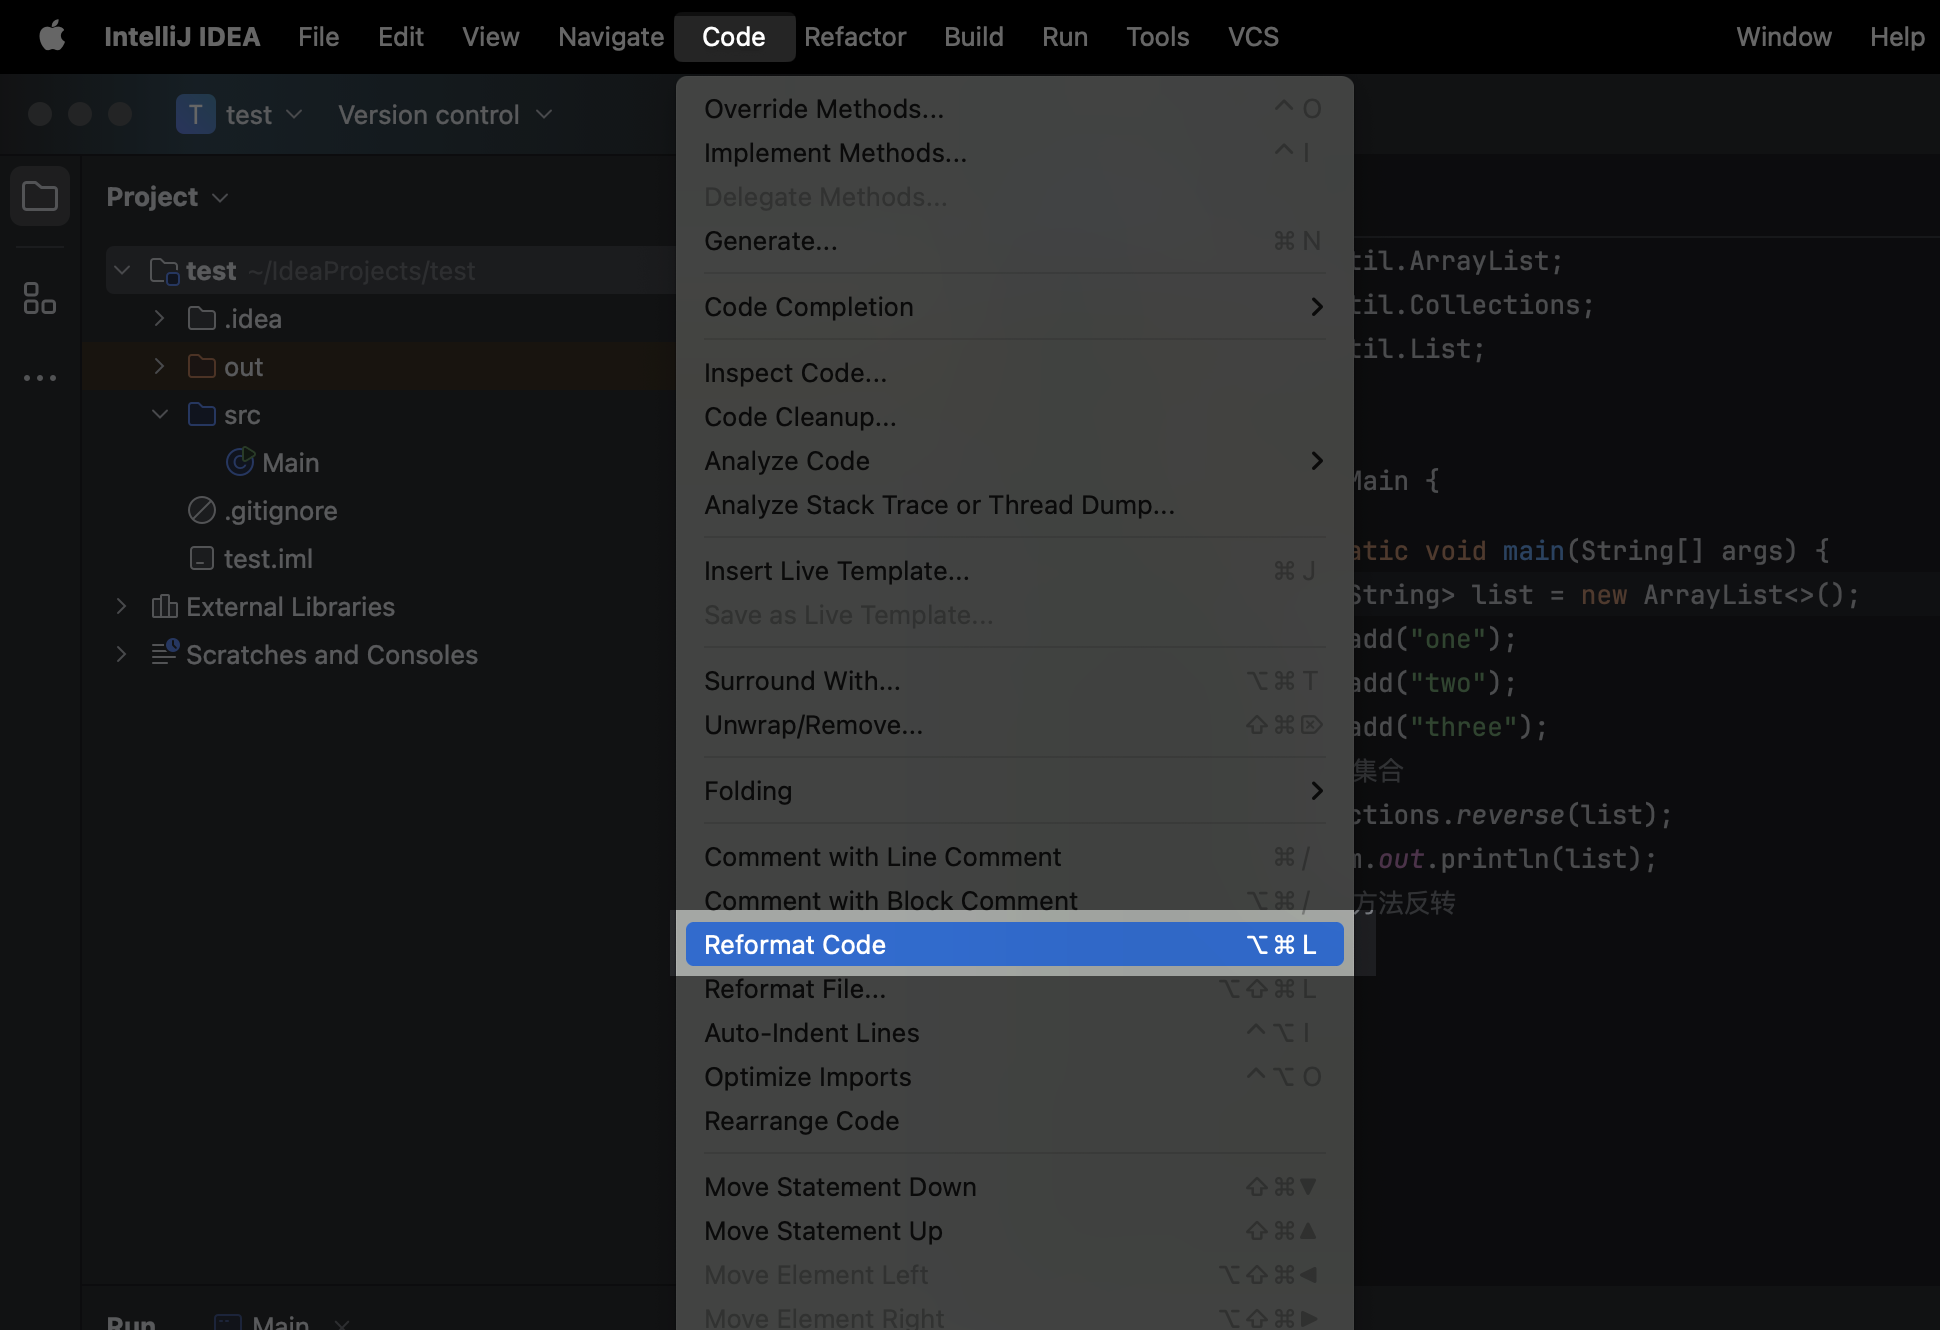Open the Structure tool window icon
Screen dimensions: 1940x1330
coord(40,297)
